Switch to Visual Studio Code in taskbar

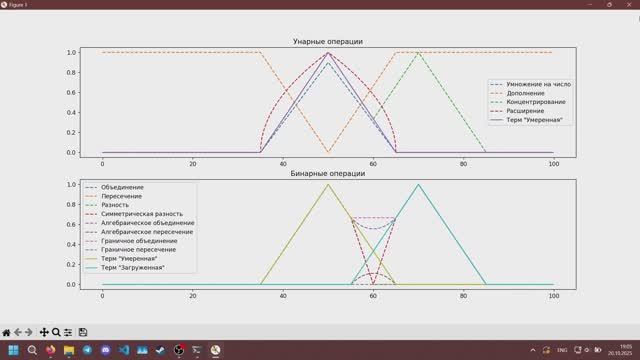(124, 350)
